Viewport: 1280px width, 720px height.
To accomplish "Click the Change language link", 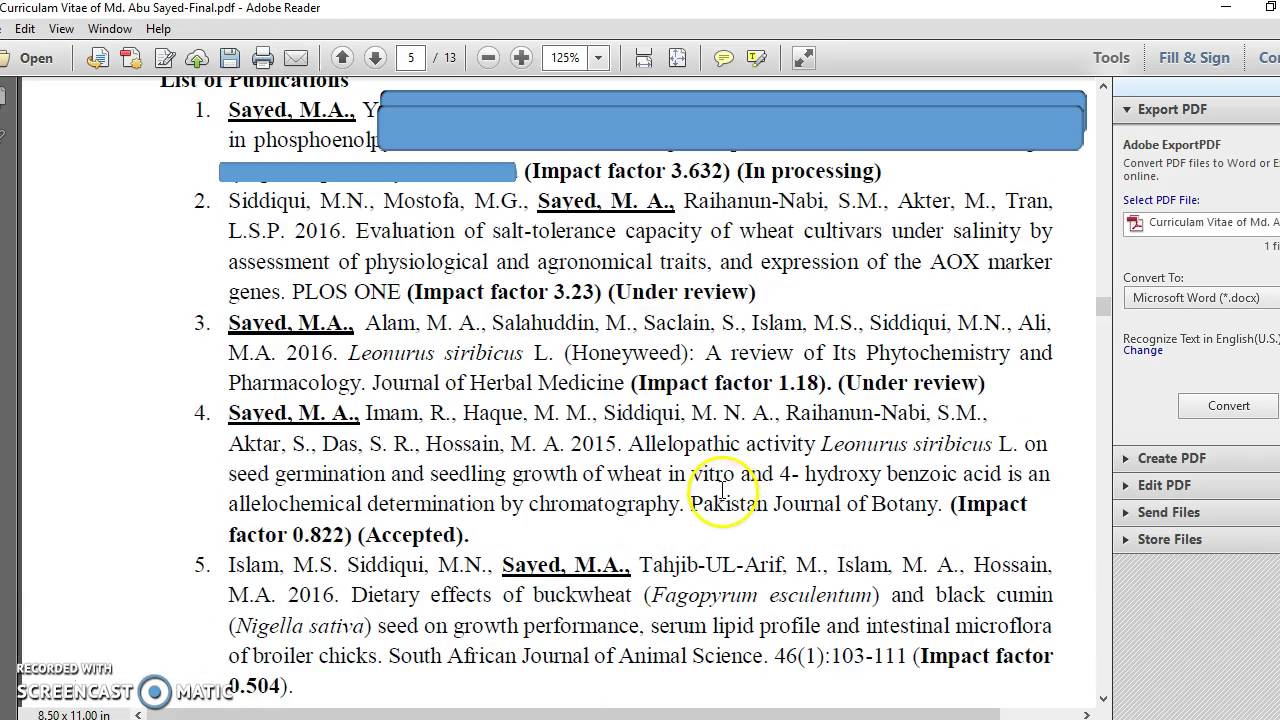I will (1143, 351).
